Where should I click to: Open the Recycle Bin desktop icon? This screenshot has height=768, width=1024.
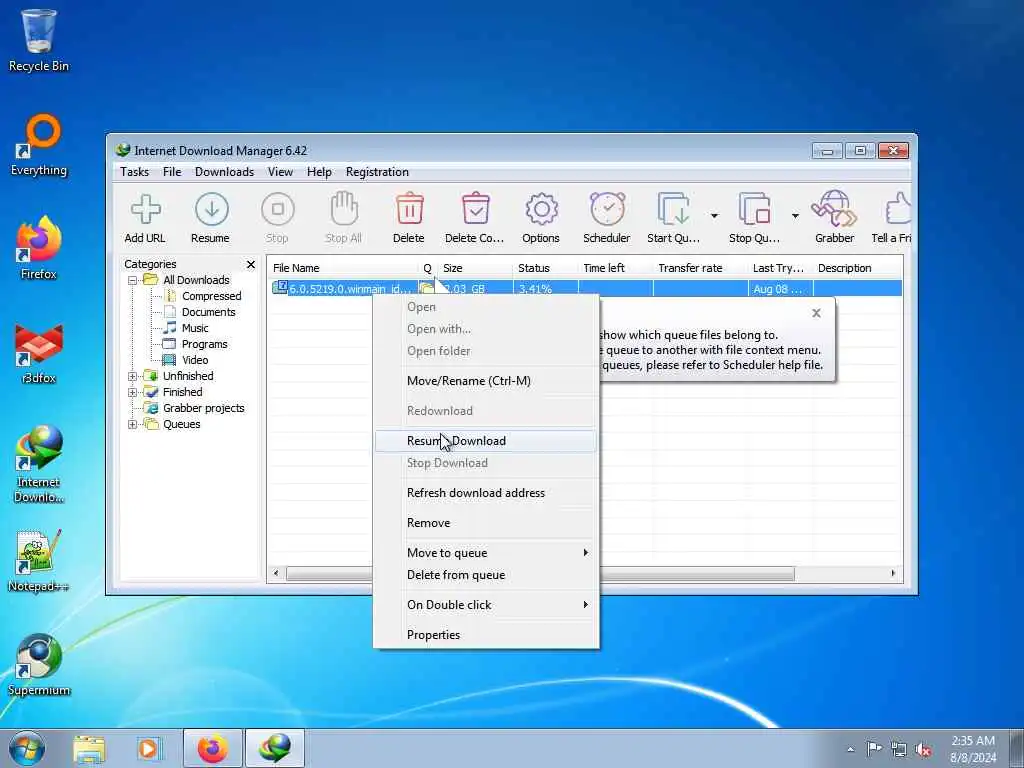point(39,31)
